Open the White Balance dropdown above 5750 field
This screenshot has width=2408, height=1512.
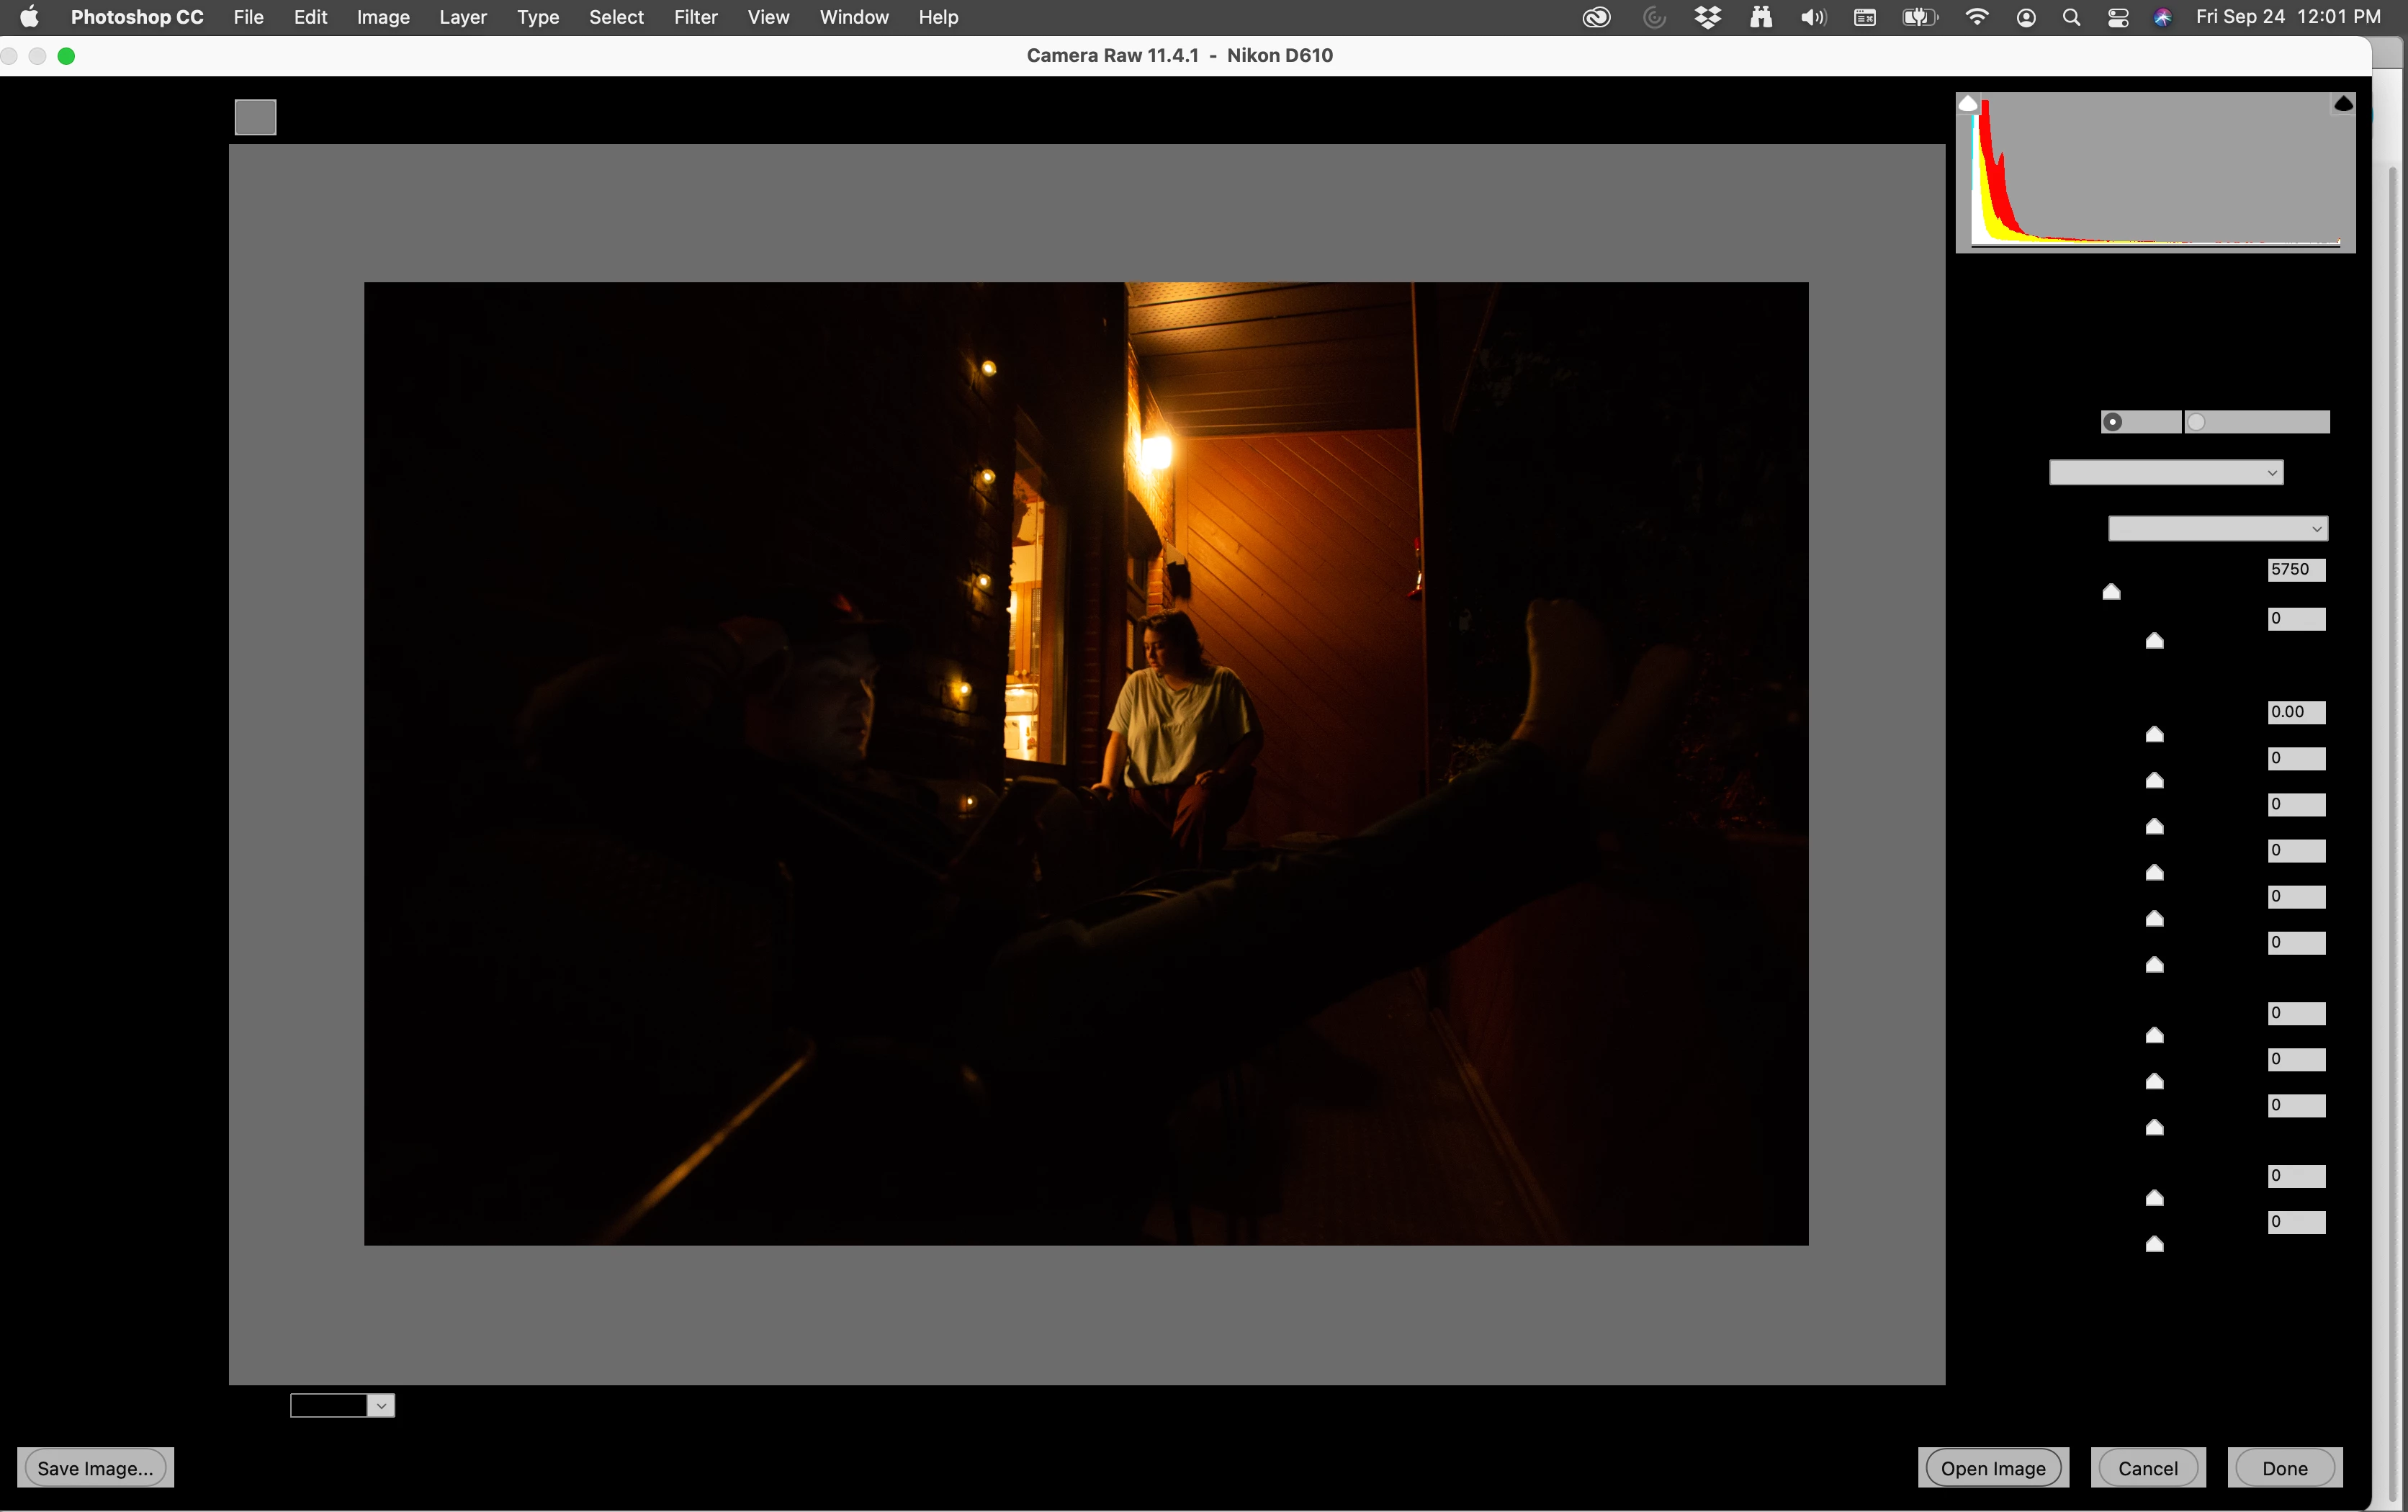click(x=2217, y=529)
